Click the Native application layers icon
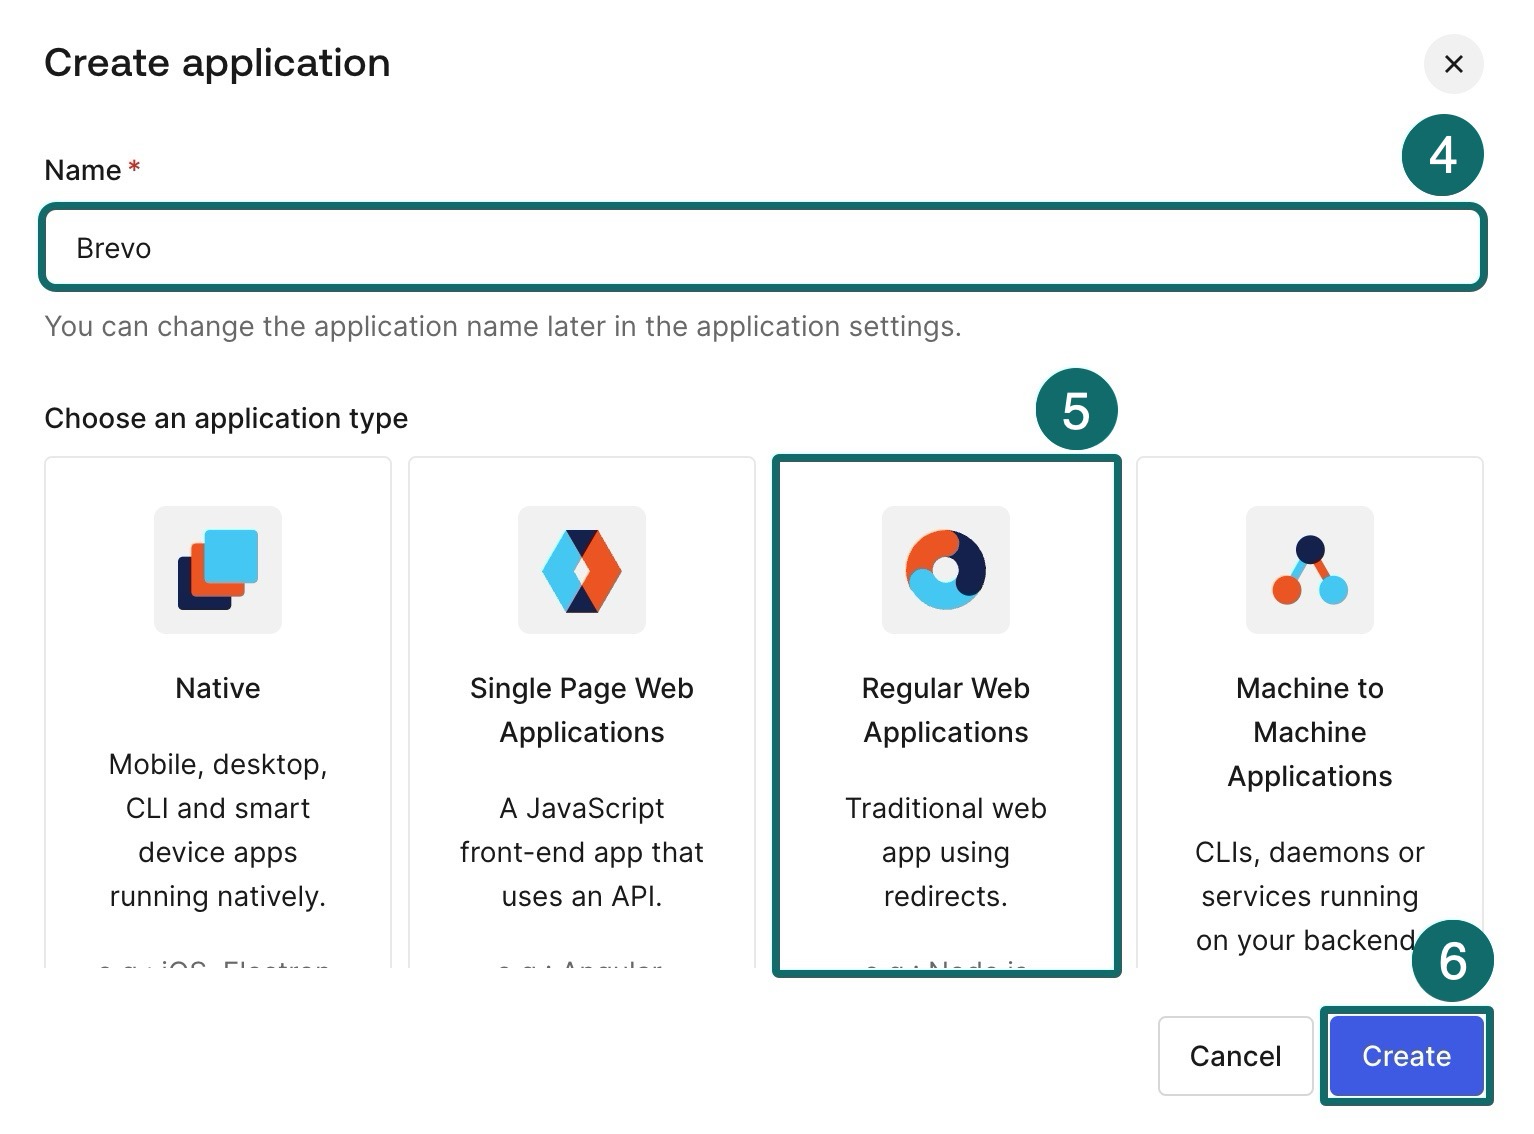Viewport: 1534px width, 1134px height. coord(217,570)
